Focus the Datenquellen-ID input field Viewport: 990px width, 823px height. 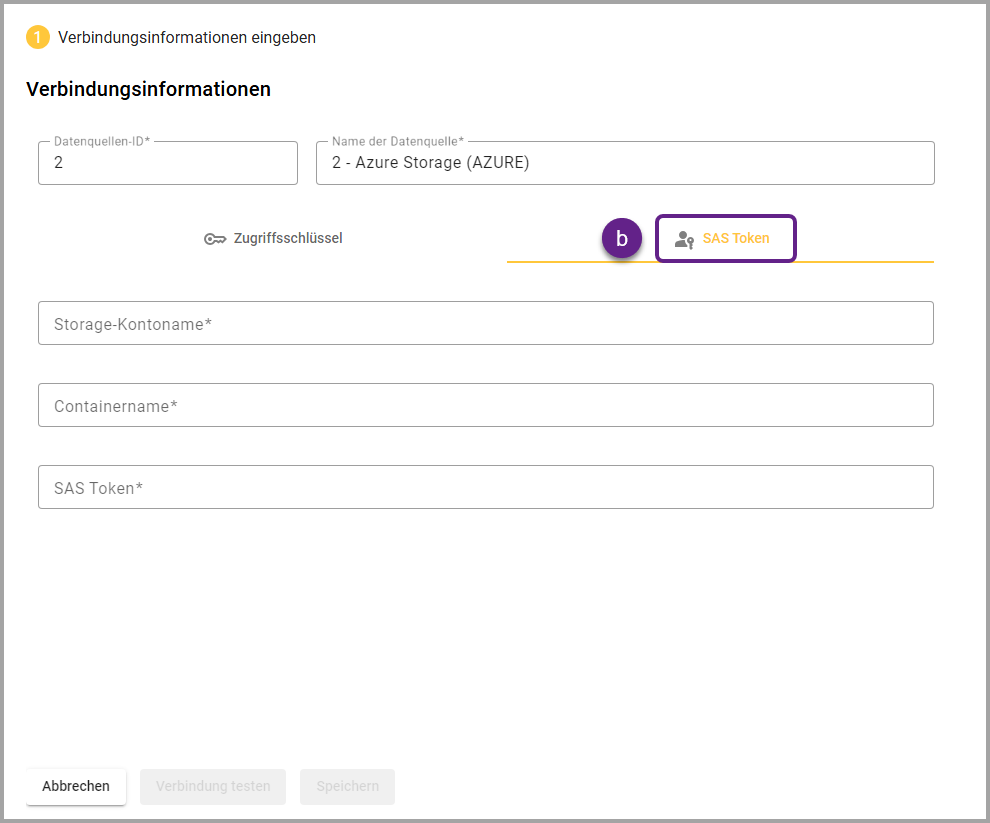pyautogui.click(x=168, y=163)
